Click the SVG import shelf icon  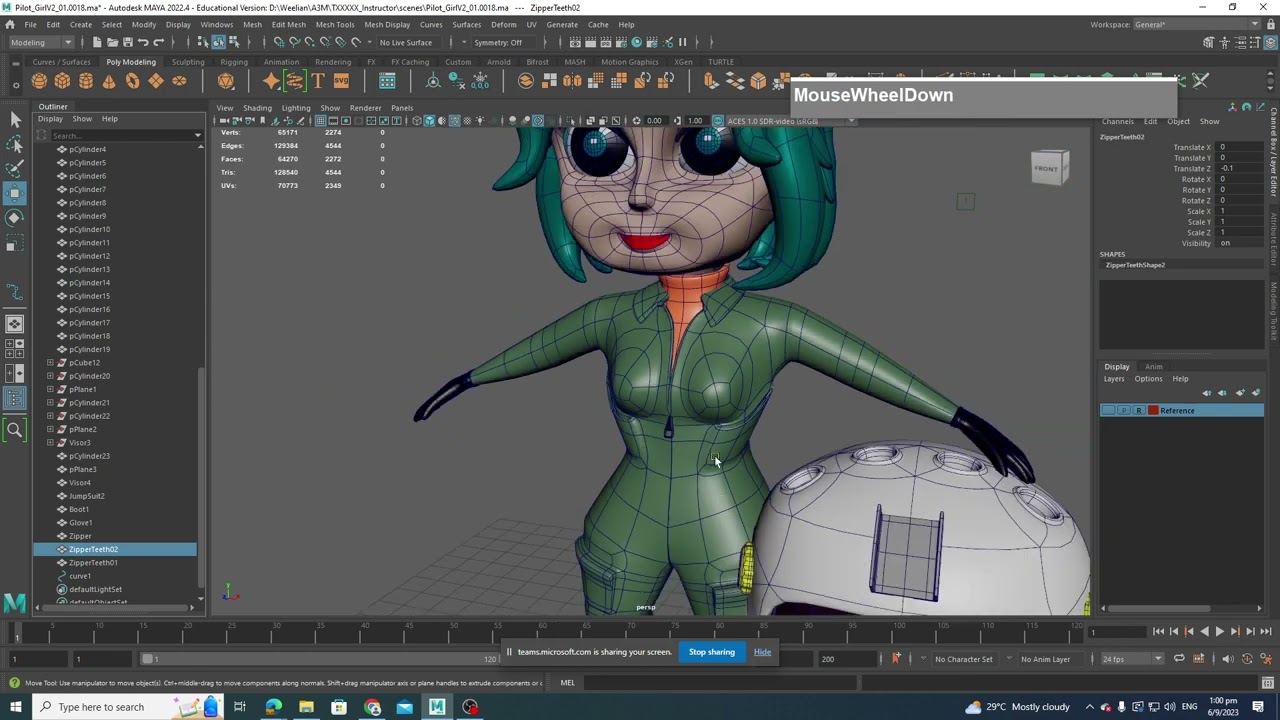point(341,81)
